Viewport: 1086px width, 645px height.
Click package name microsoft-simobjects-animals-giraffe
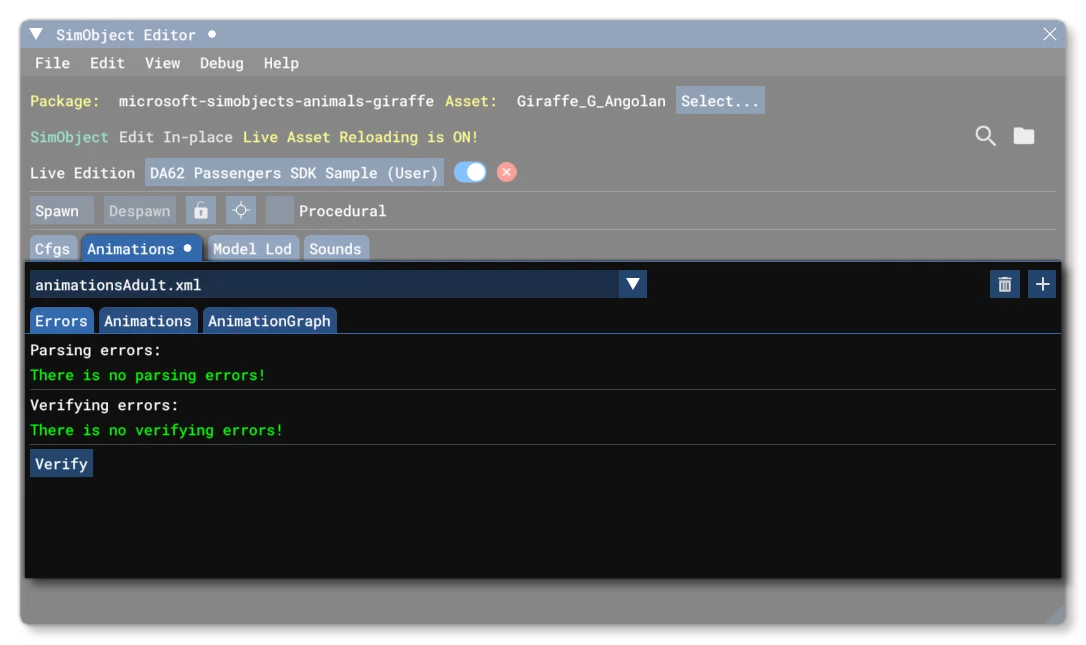coord(276,100)
